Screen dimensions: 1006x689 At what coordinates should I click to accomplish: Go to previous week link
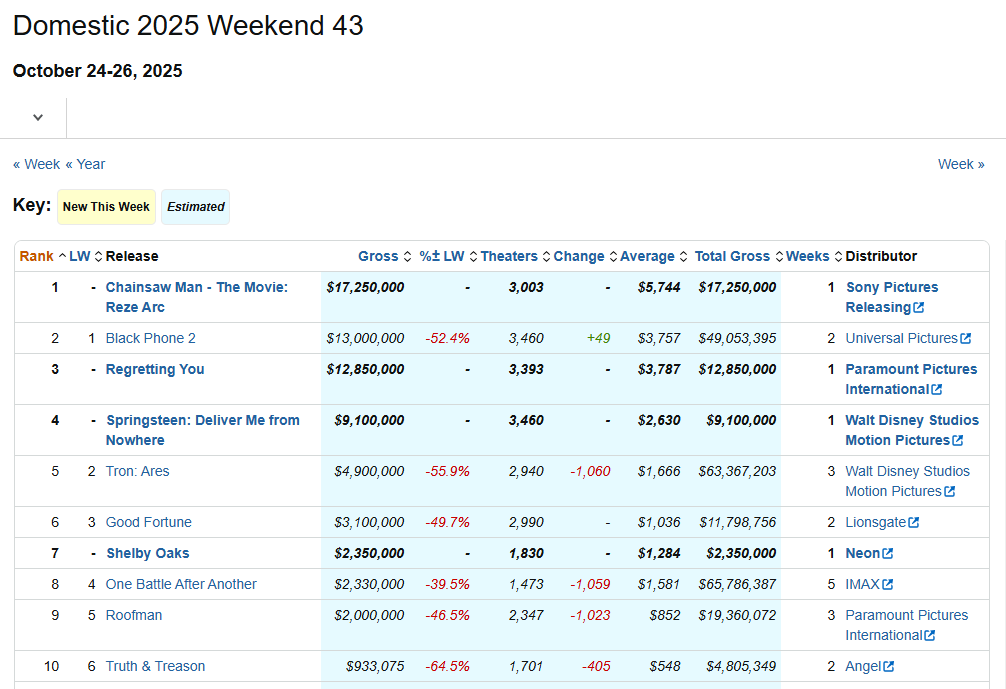click(x=37, y=164)
